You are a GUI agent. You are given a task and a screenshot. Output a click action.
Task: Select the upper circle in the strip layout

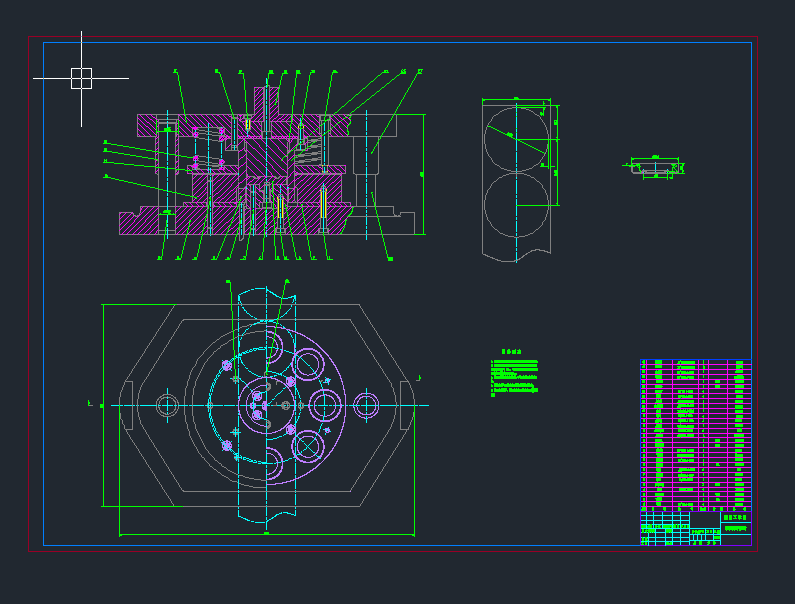point(516,139)
